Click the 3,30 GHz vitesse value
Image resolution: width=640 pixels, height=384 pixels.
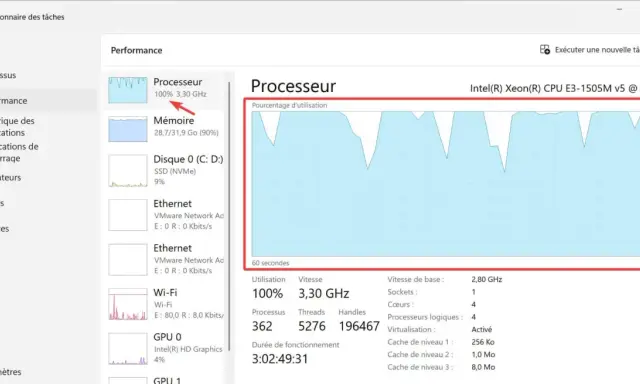click(x=323, y=293)
